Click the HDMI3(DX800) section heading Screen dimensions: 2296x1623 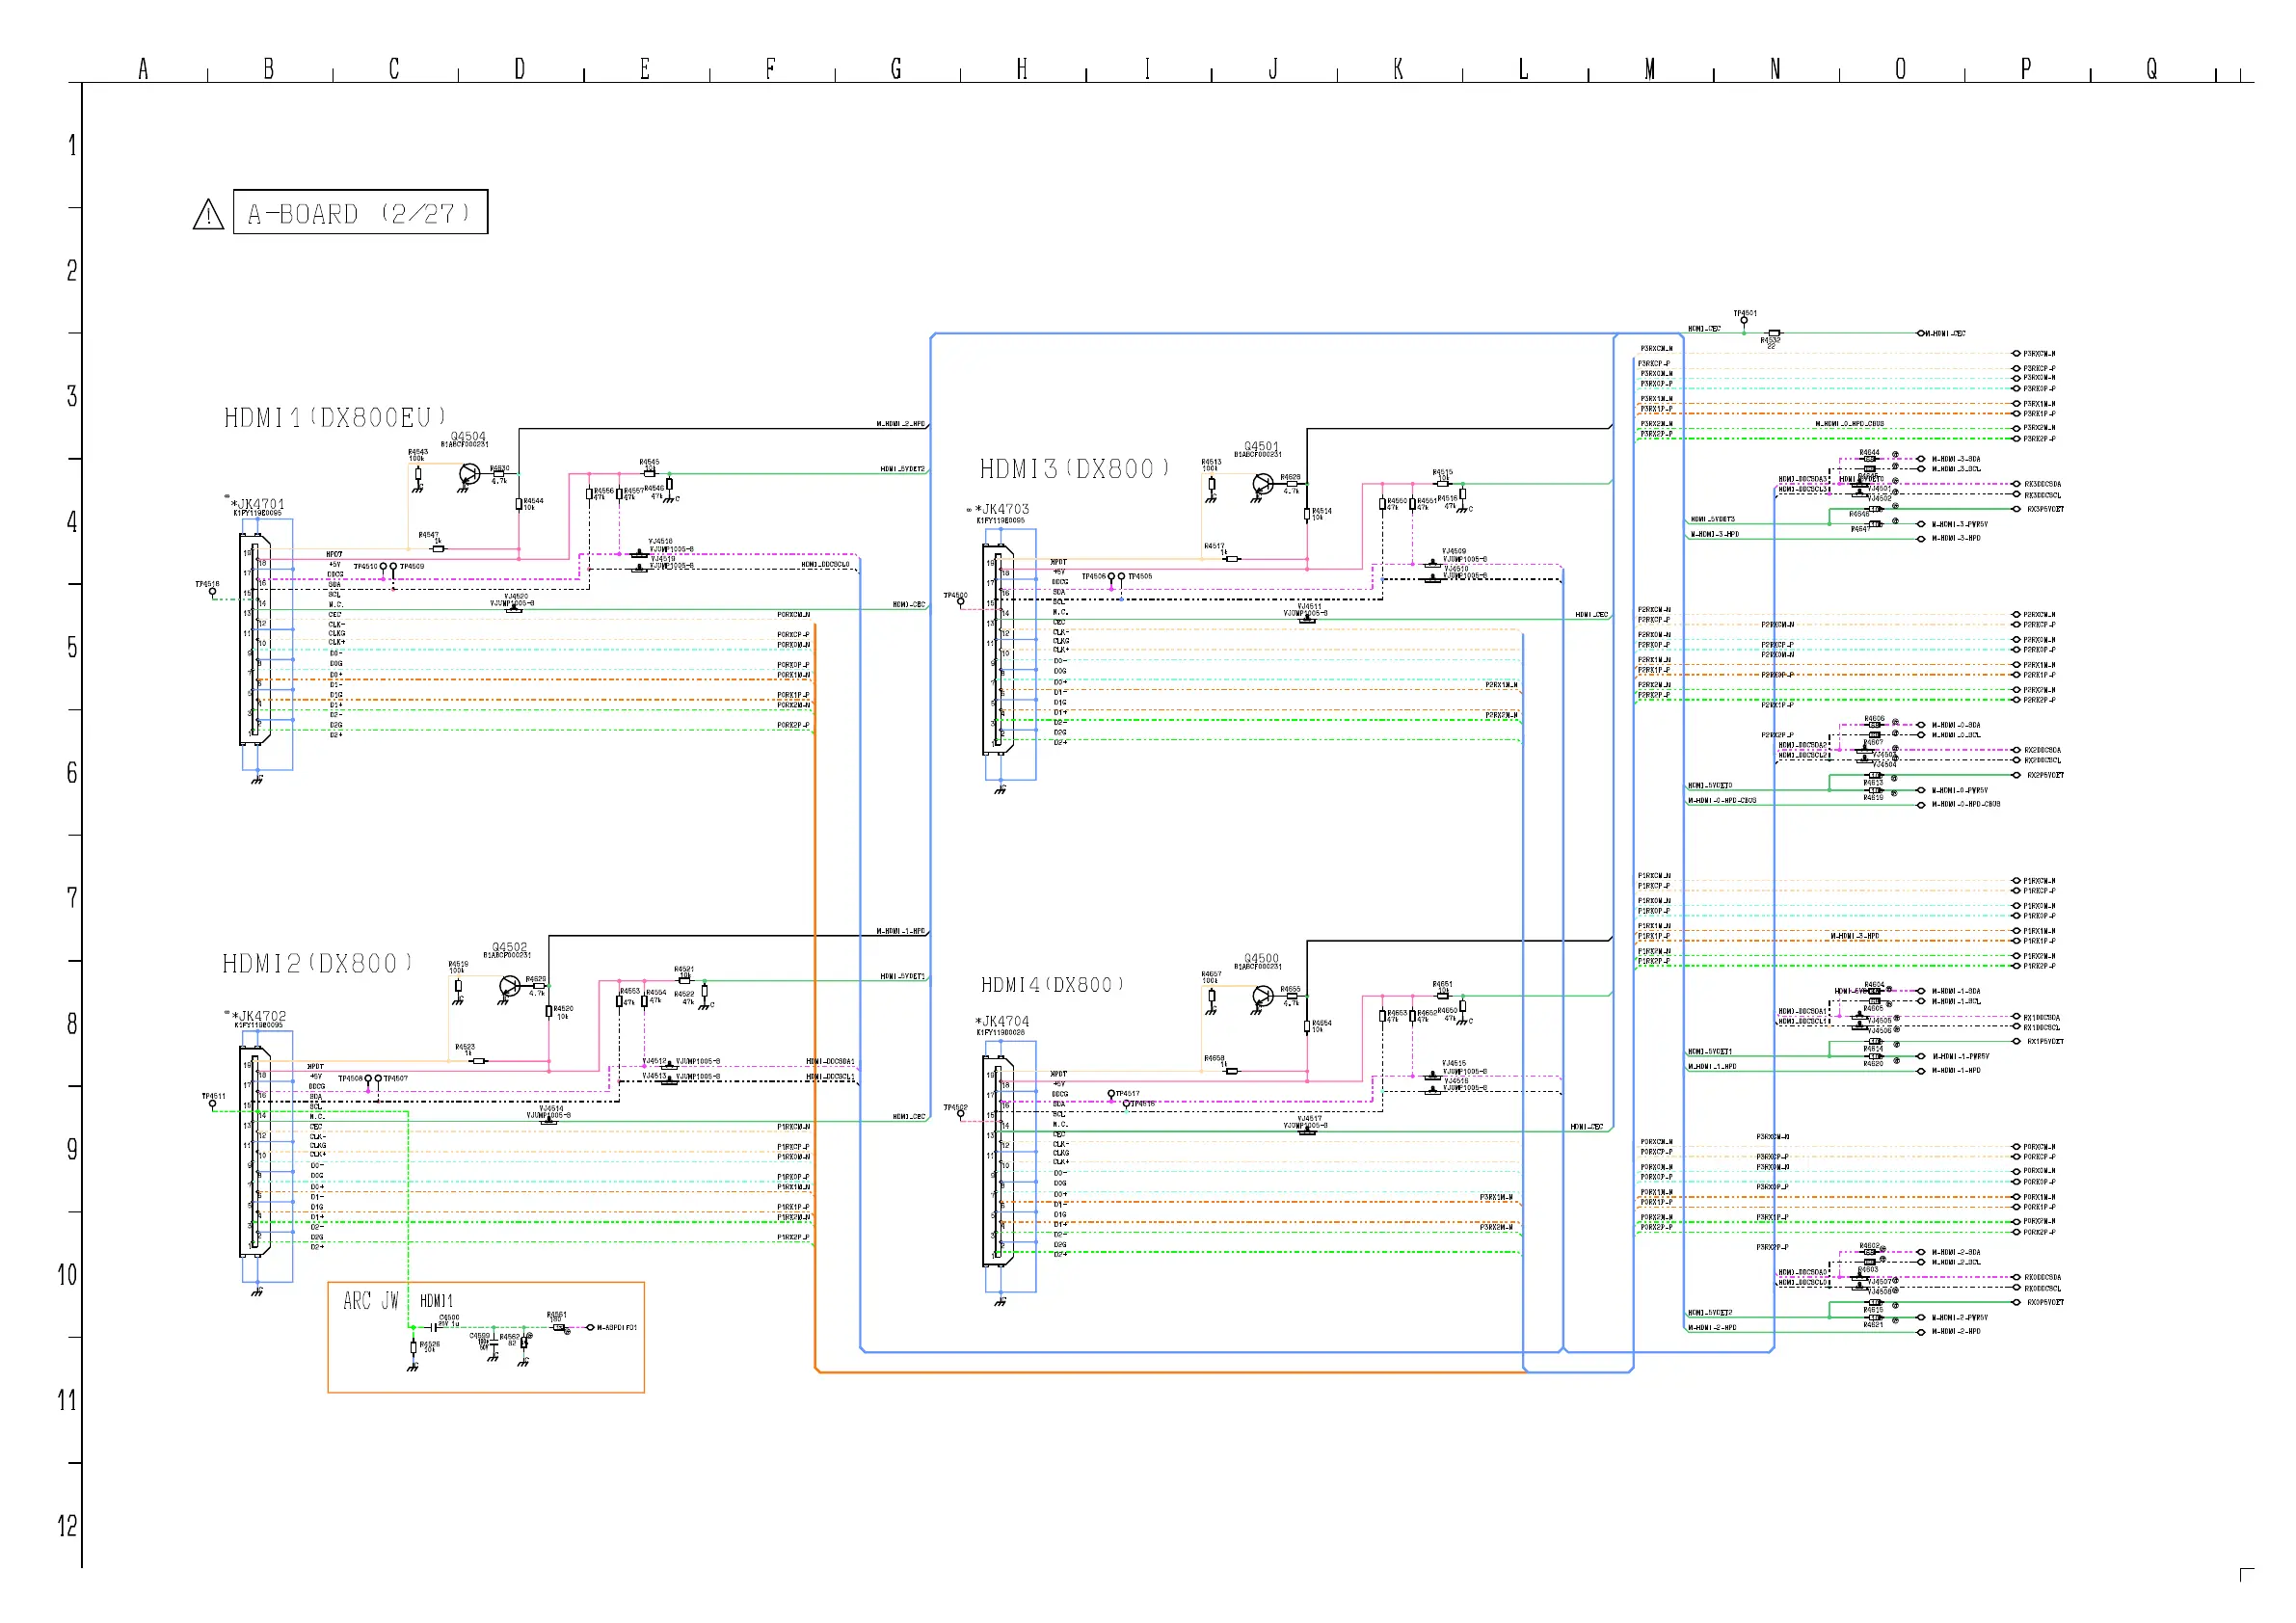click(1073, 469)
